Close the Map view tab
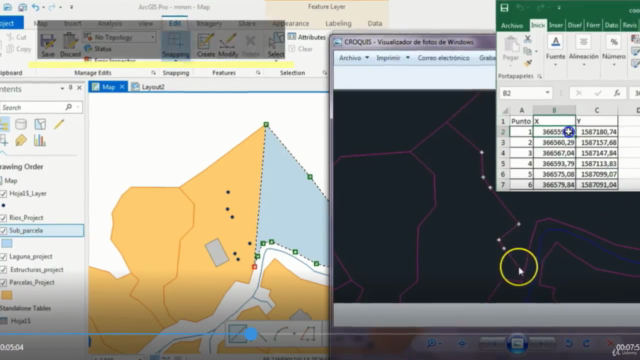This screenshot has width=640, height=360. [x=122, y=87]
